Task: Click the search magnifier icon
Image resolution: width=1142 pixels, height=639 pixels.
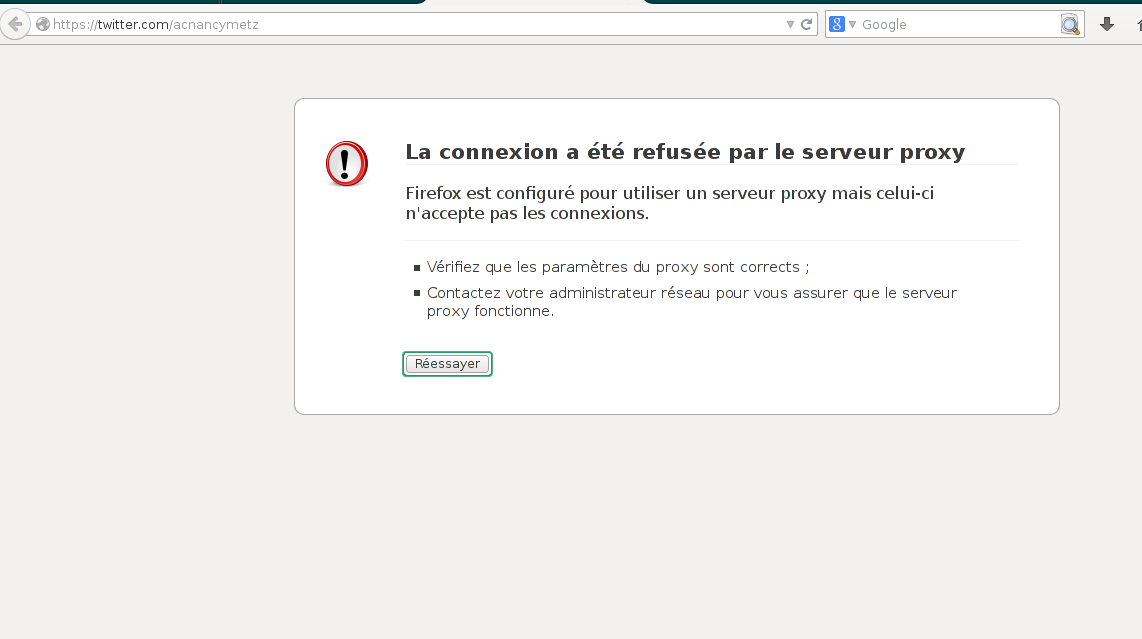Action: pos(1070,24)
